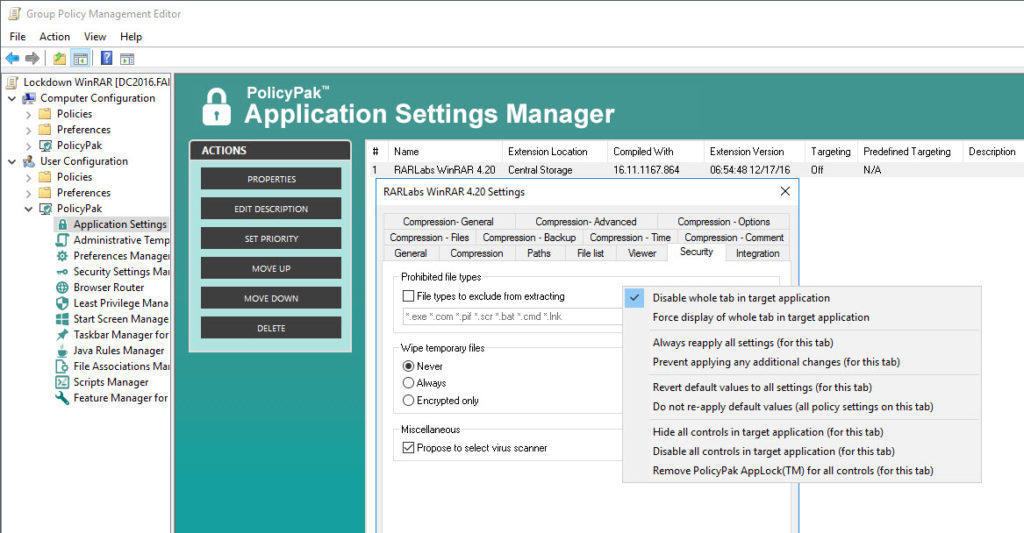Click the Lockdown WinRAR policy root icon
Viewport: 1024px width, 533px height.
tap(12, 82)
